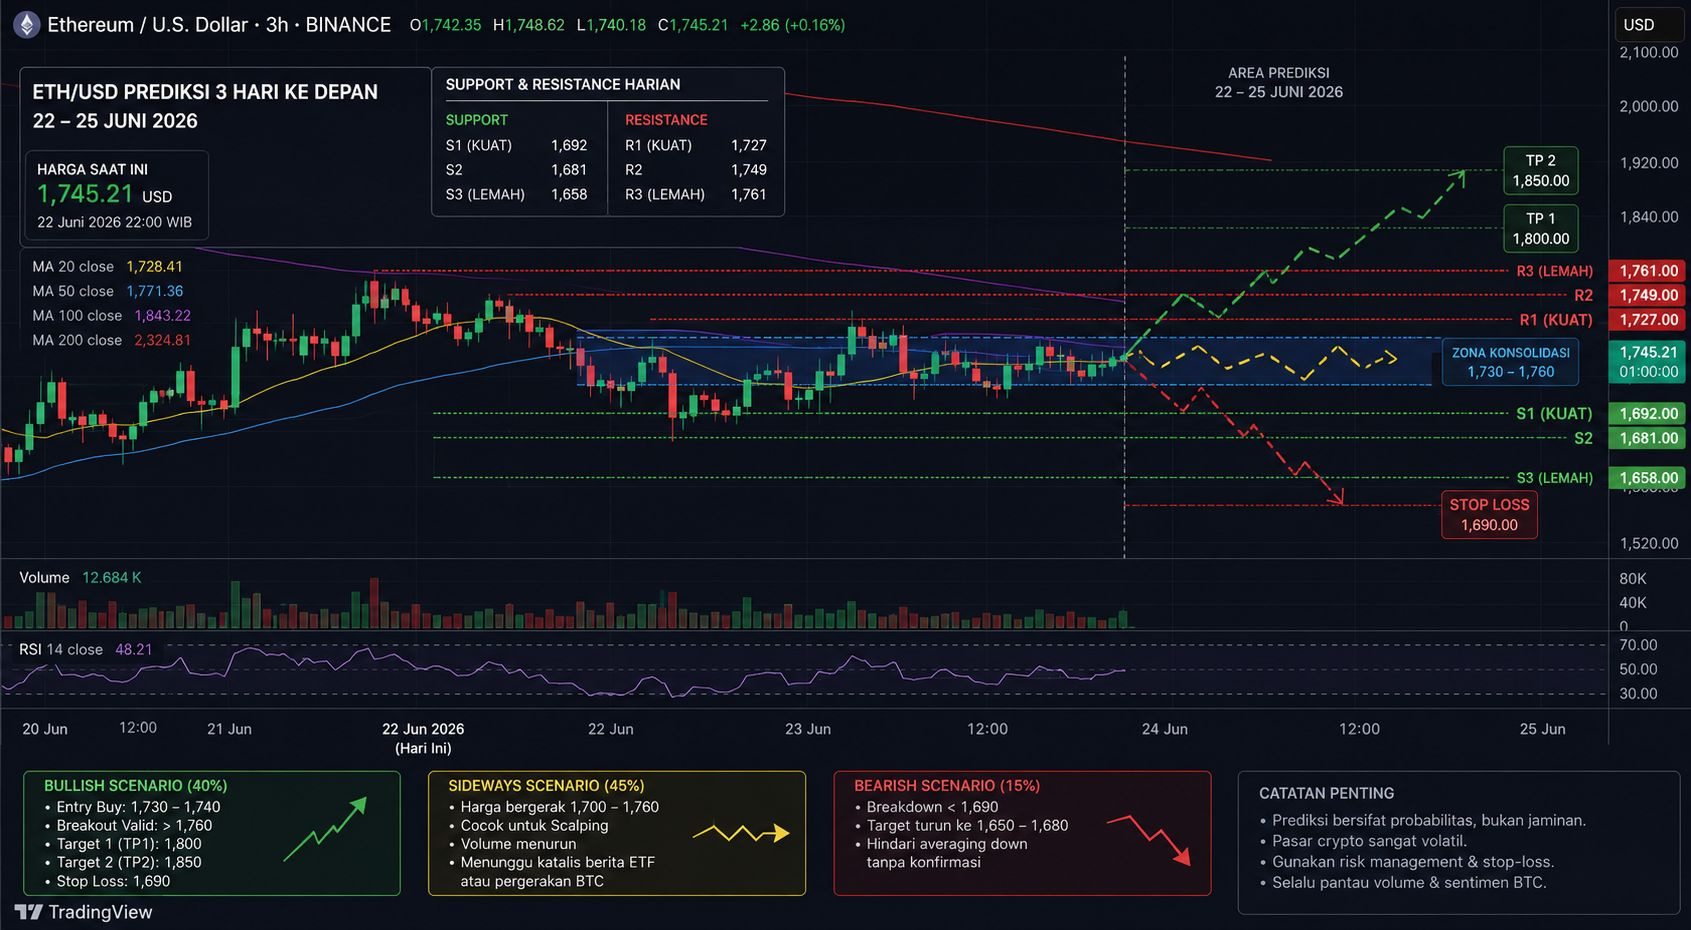Viewport: 1691px width, 930px height.
Task: Click the 1,520.00 price-axis value
Action: (1649, 543)
